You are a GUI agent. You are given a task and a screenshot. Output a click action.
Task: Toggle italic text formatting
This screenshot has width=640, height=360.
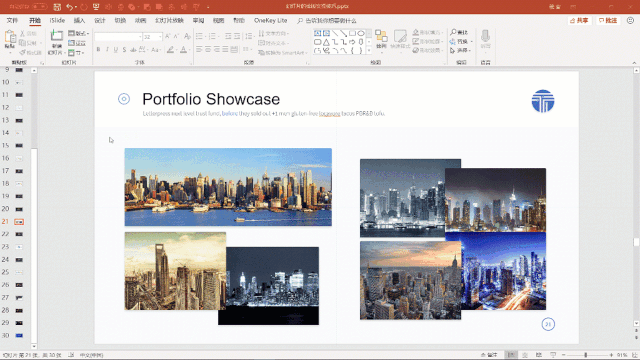click(107, 50)
